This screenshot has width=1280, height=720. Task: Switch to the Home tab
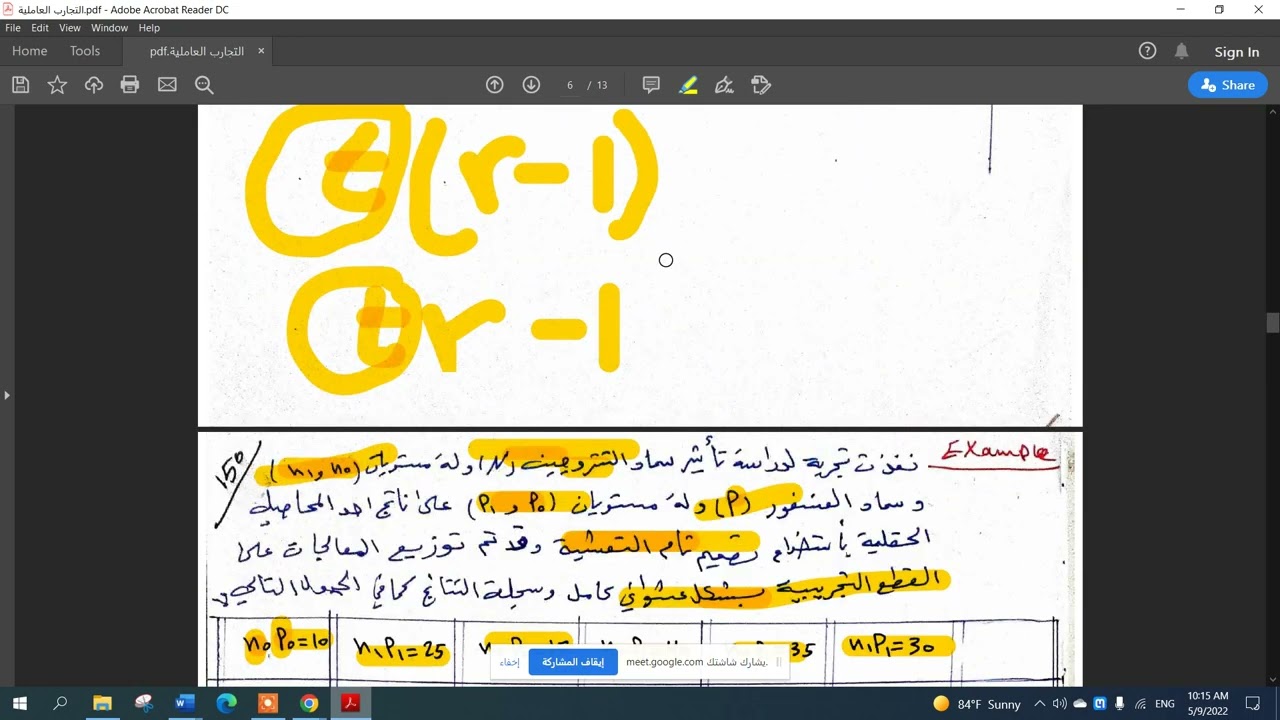[30, 51]
